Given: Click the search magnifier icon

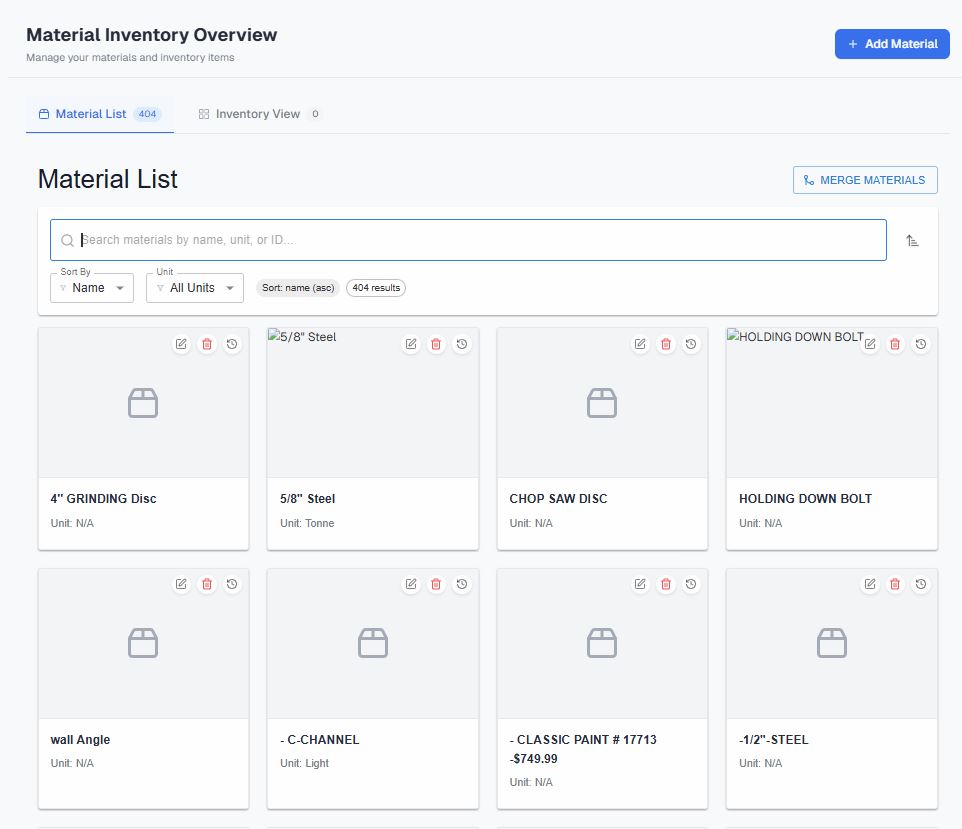Looking at the screenshot, I should coord(67,240).
